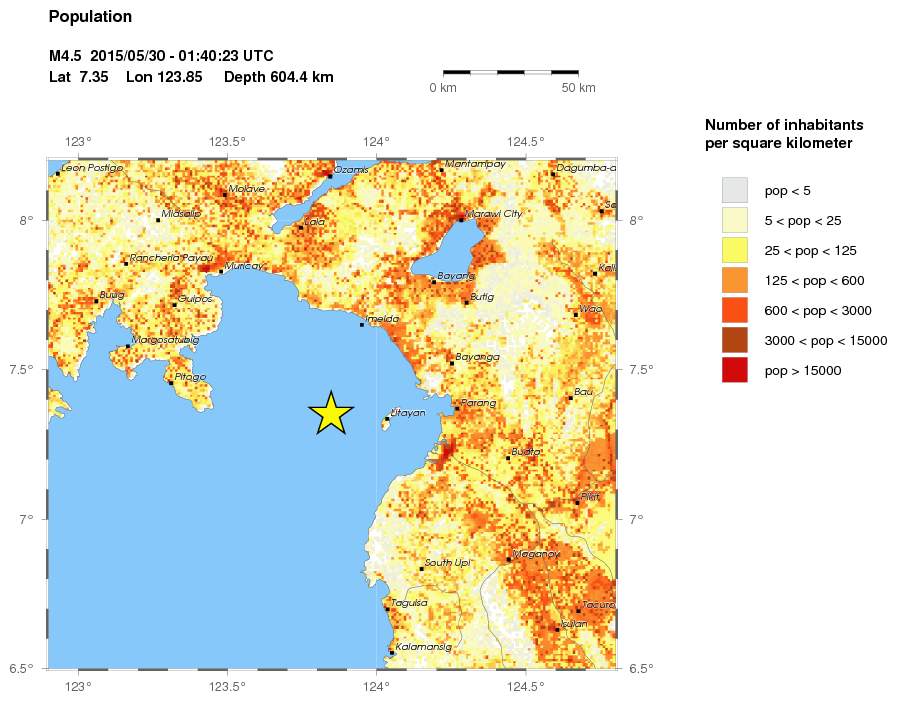Image resolution: width=897 pixels, height=701 pixels.
Task: Click the Litayan island marker
Action: (387, 419)
